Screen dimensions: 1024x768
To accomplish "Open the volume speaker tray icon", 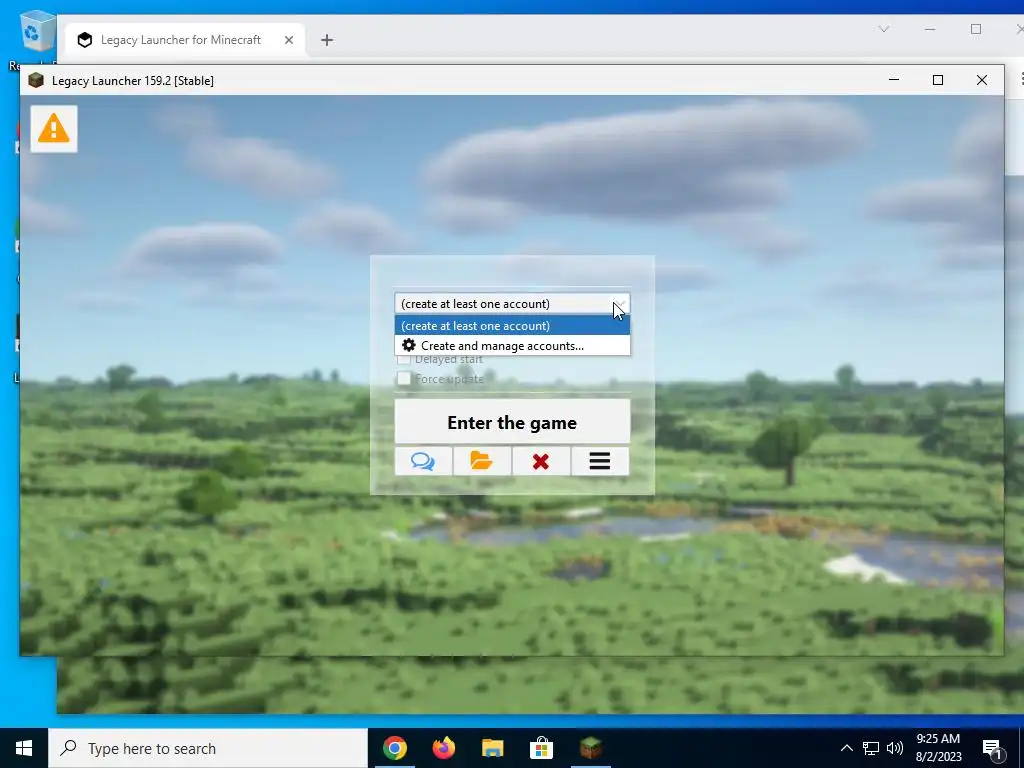I will tap(895, 748).
